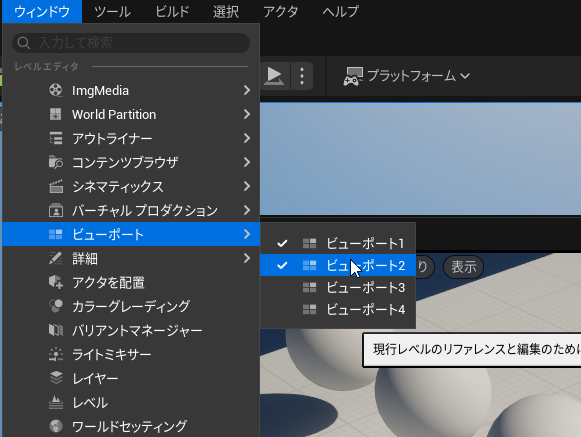
Task: Click the 表示 viewport button
Action: (464, 267)
